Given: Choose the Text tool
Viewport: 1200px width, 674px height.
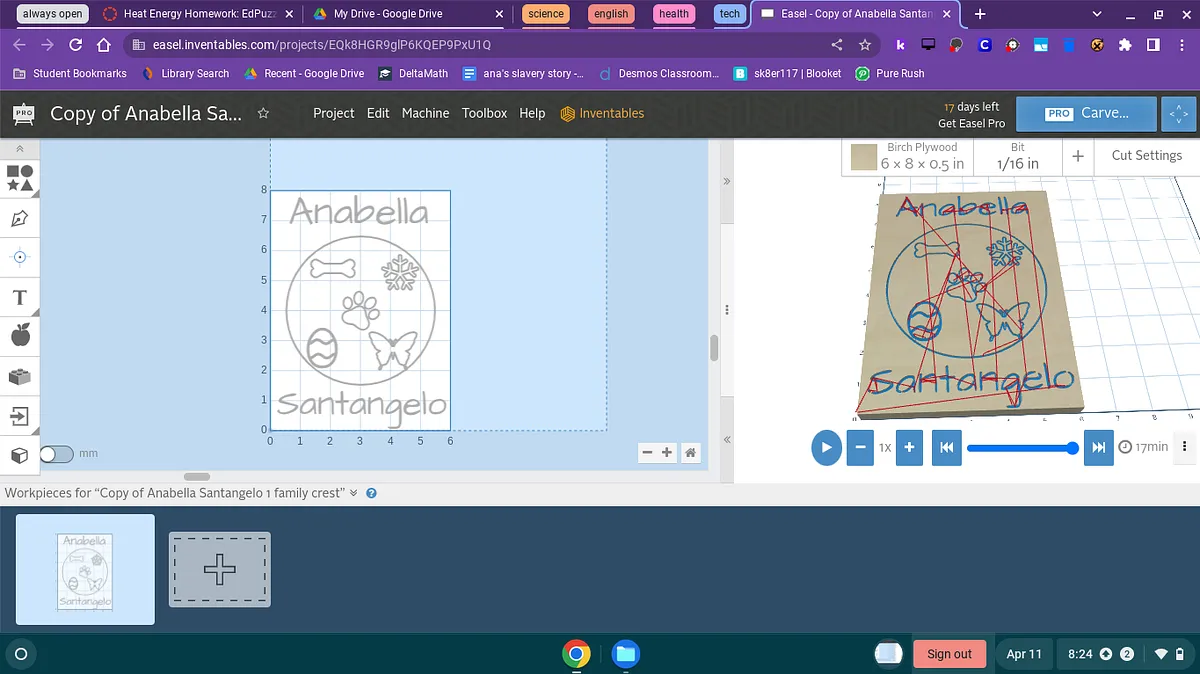Looking at the screenshot, I should coord(20,297).
